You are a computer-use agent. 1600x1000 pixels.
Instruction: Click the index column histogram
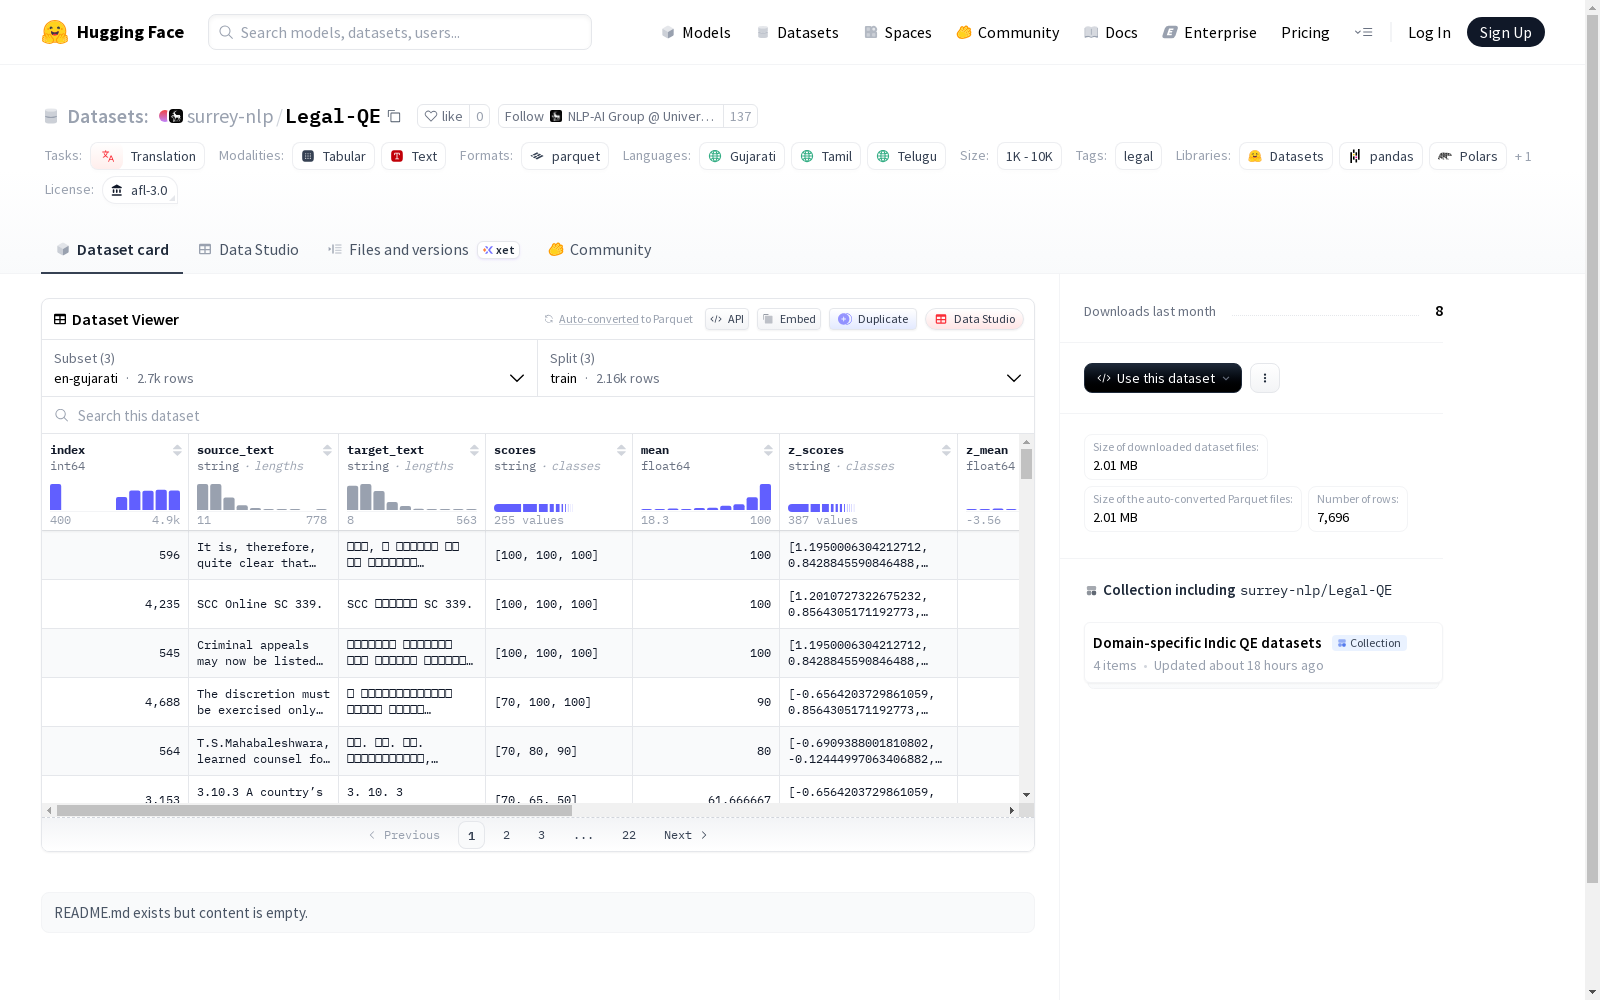[115, 497]
